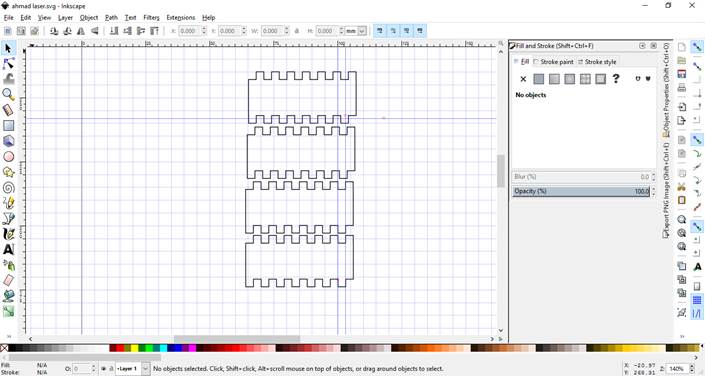Image resolution: width=705 pixels, height=376 pixels.
Task: Toggle the enable snapping button
Action: [697, 47]
